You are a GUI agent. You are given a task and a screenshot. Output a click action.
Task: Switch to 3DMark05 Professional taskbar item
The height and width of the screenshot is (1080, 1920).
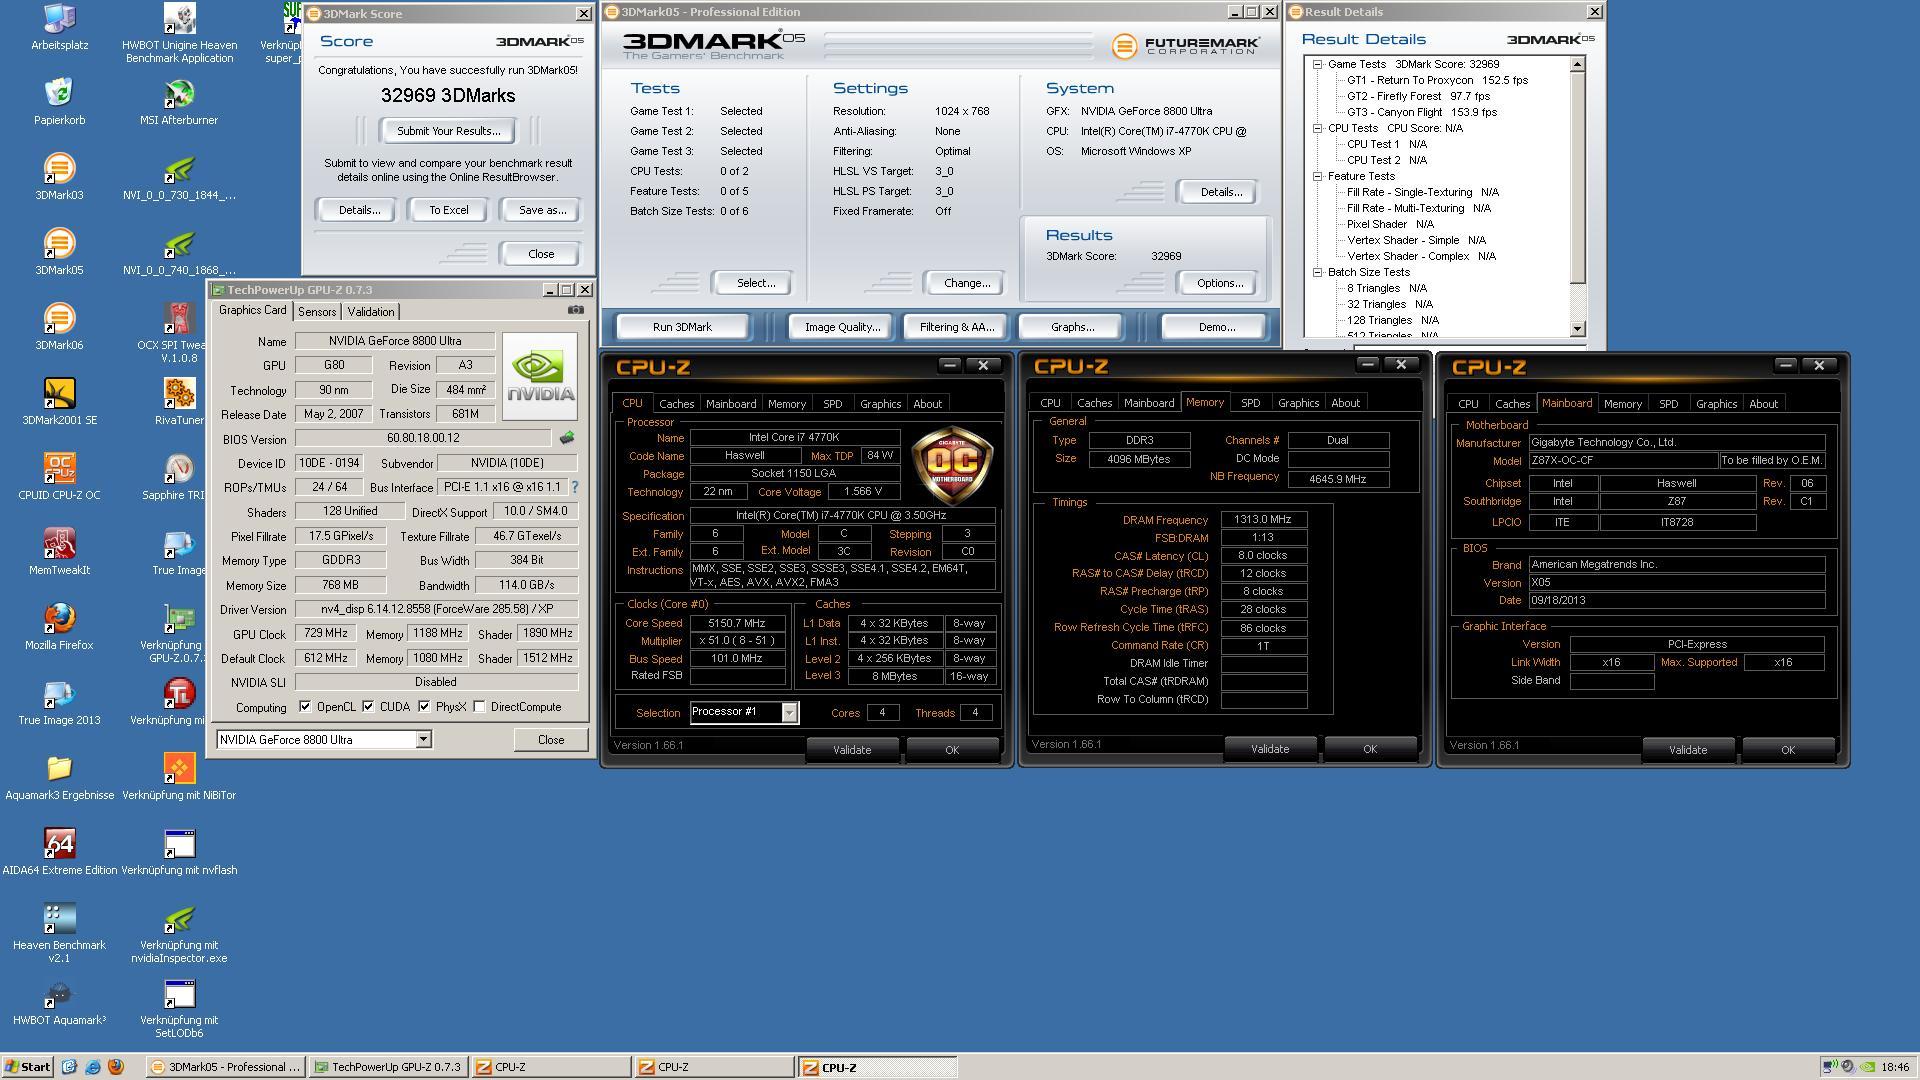[x=226, y=1067]
